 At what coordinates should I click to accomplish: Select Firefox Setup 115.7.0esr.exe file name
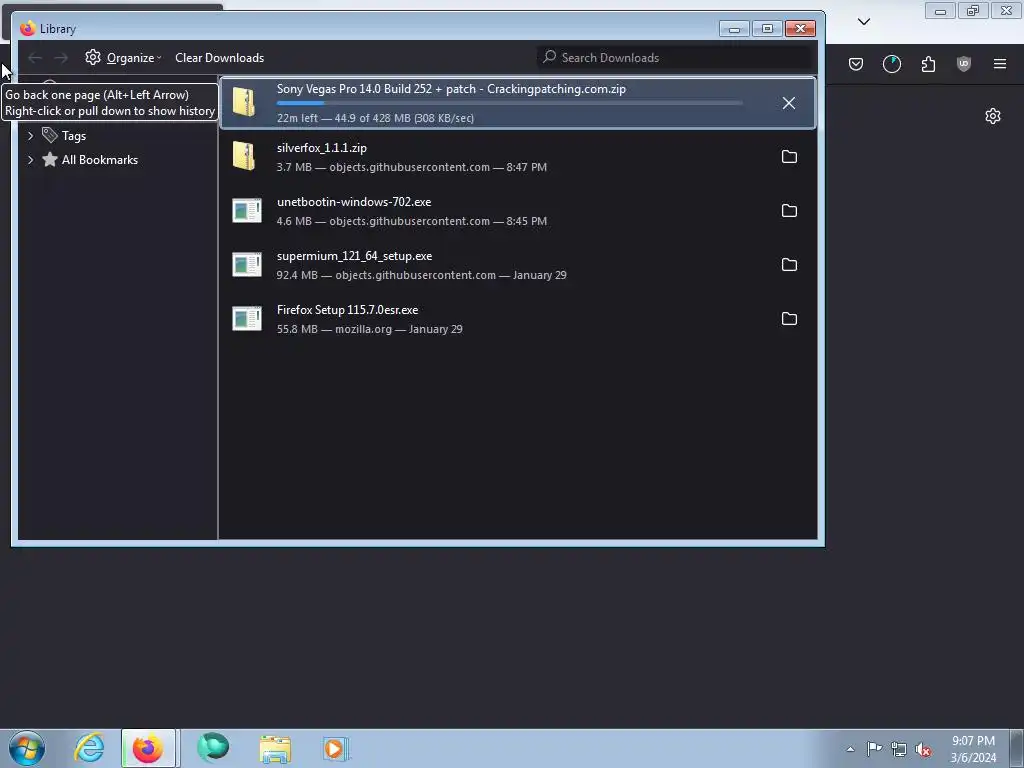[x=347, y=310]
